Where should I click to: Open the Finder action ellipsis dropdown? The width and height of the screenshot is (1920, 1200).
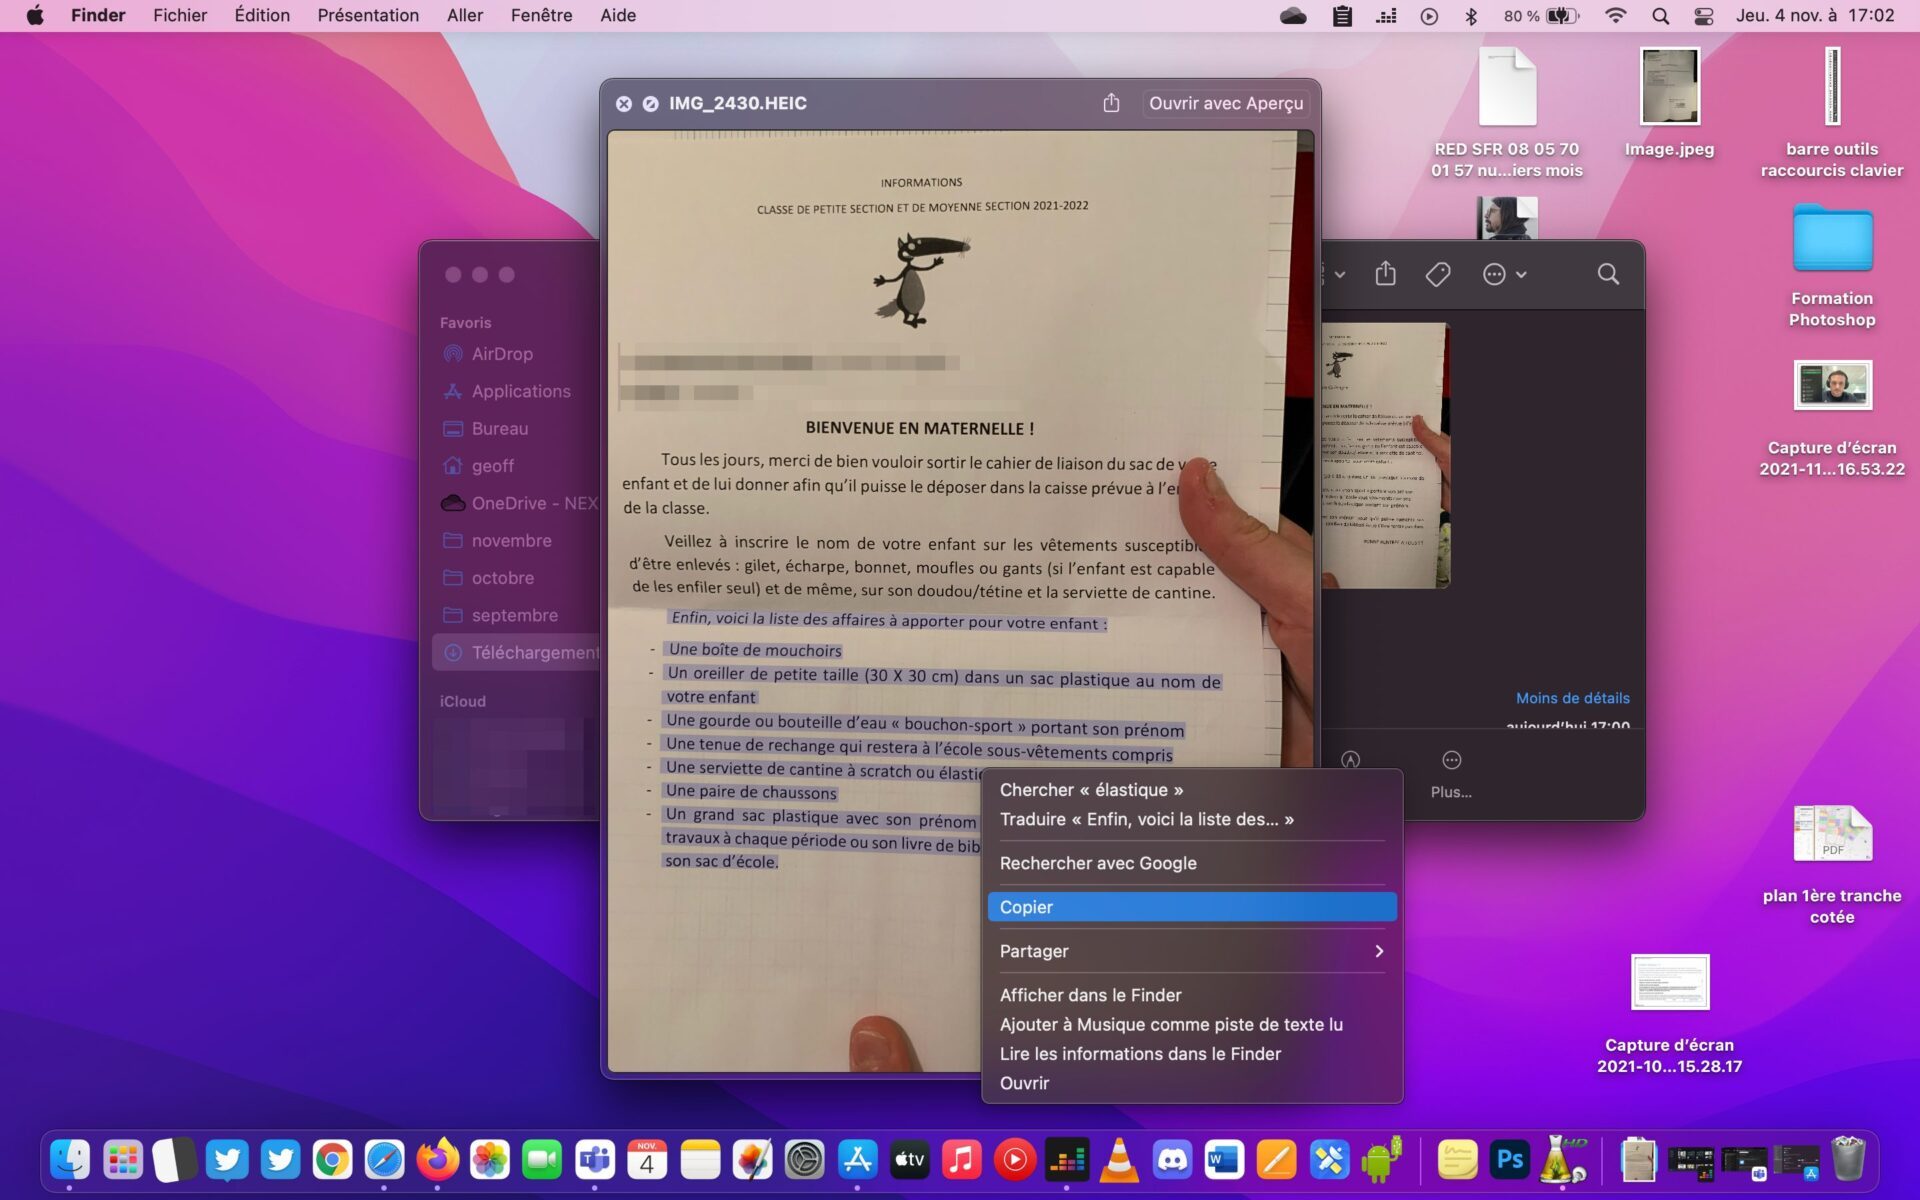[x=1504, y=274]
